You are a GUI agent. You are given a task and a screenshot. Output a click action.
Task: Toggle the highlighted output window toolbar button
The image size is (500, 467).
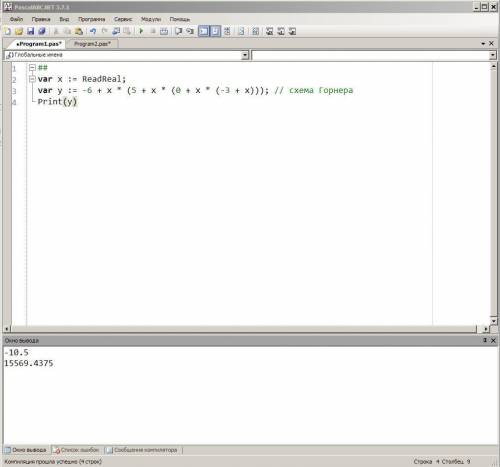pyautogui.click(x=203, y=31)
